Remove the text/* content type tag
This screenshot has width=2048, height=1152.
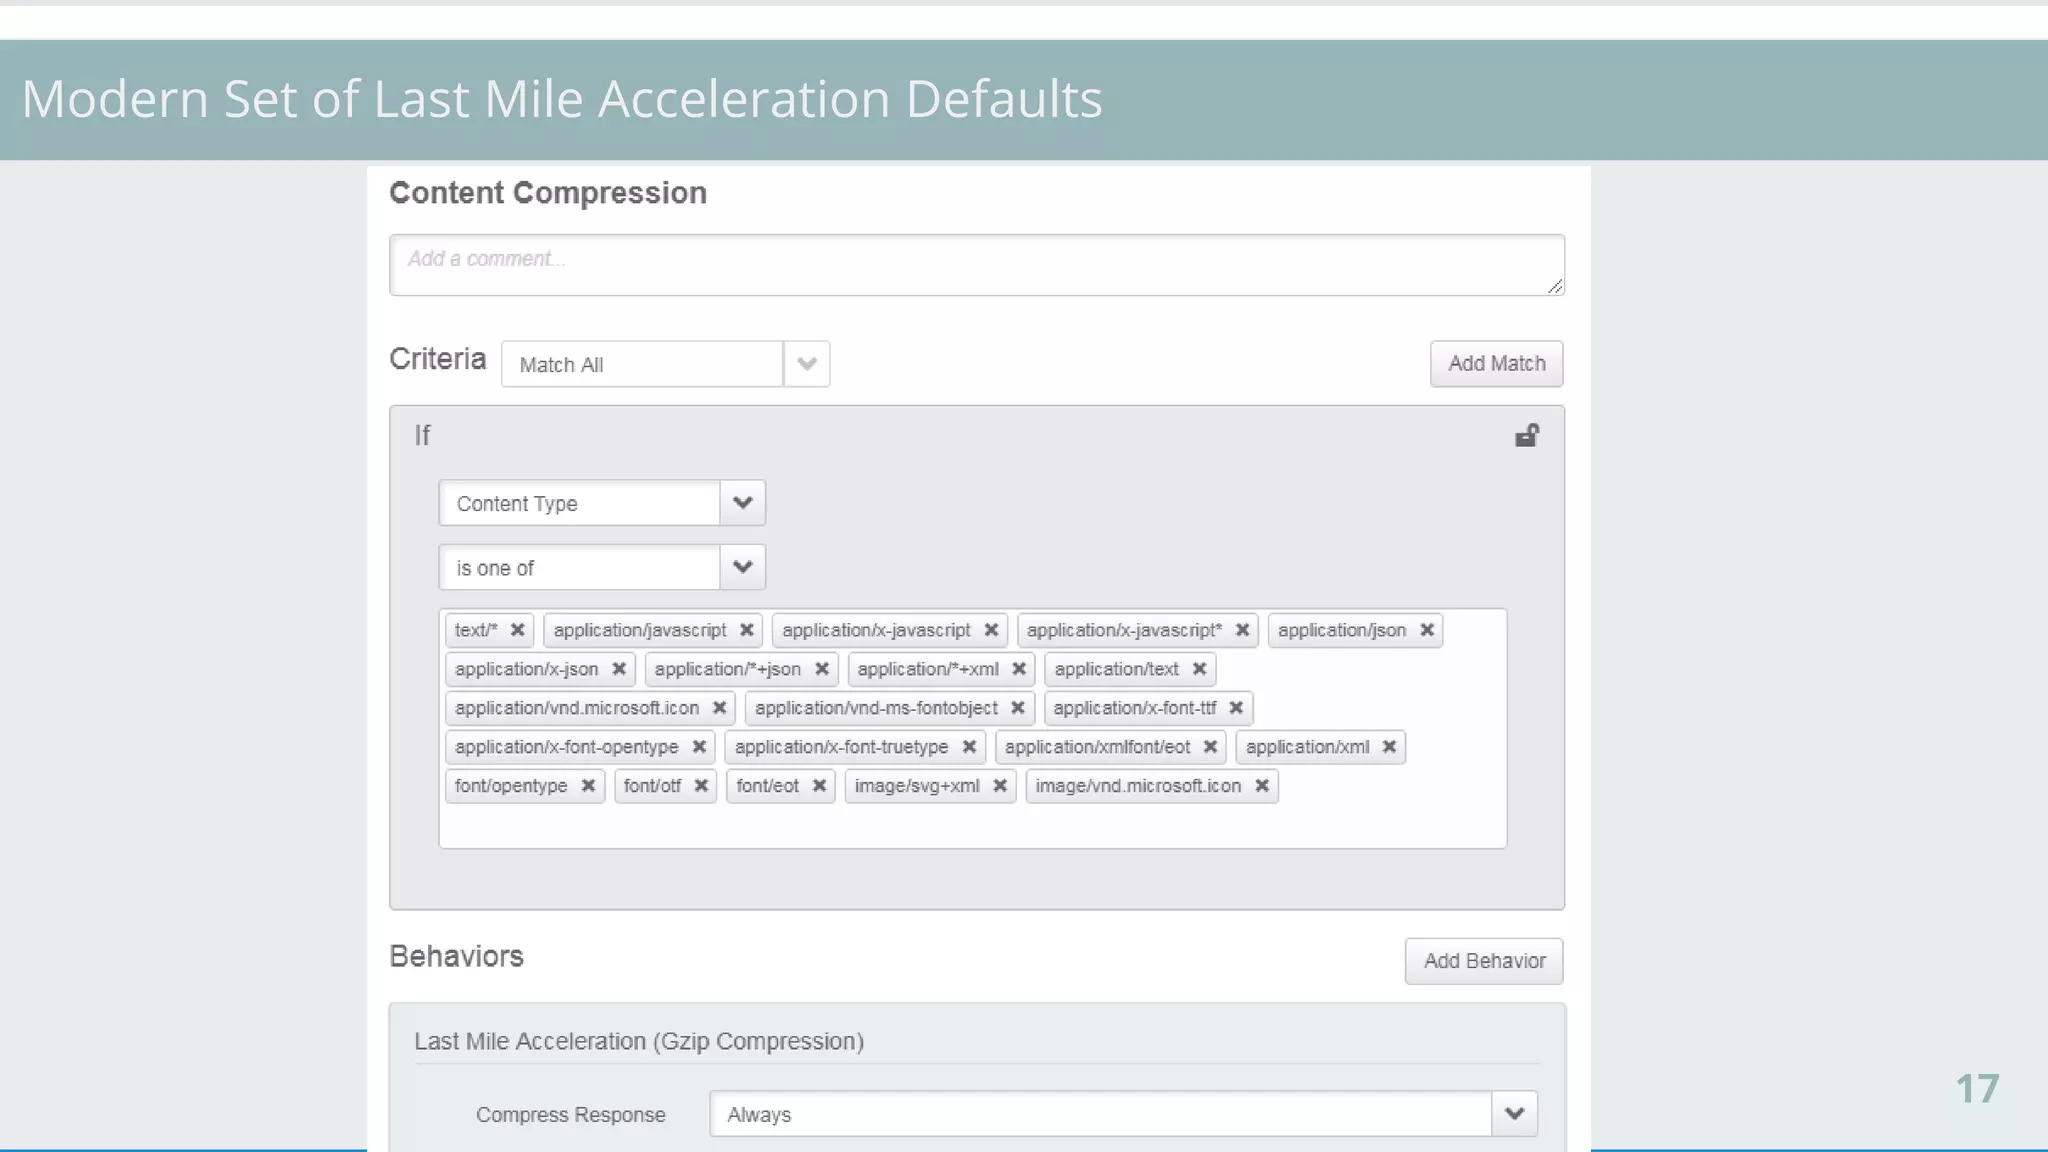click(x=517, y=630)
